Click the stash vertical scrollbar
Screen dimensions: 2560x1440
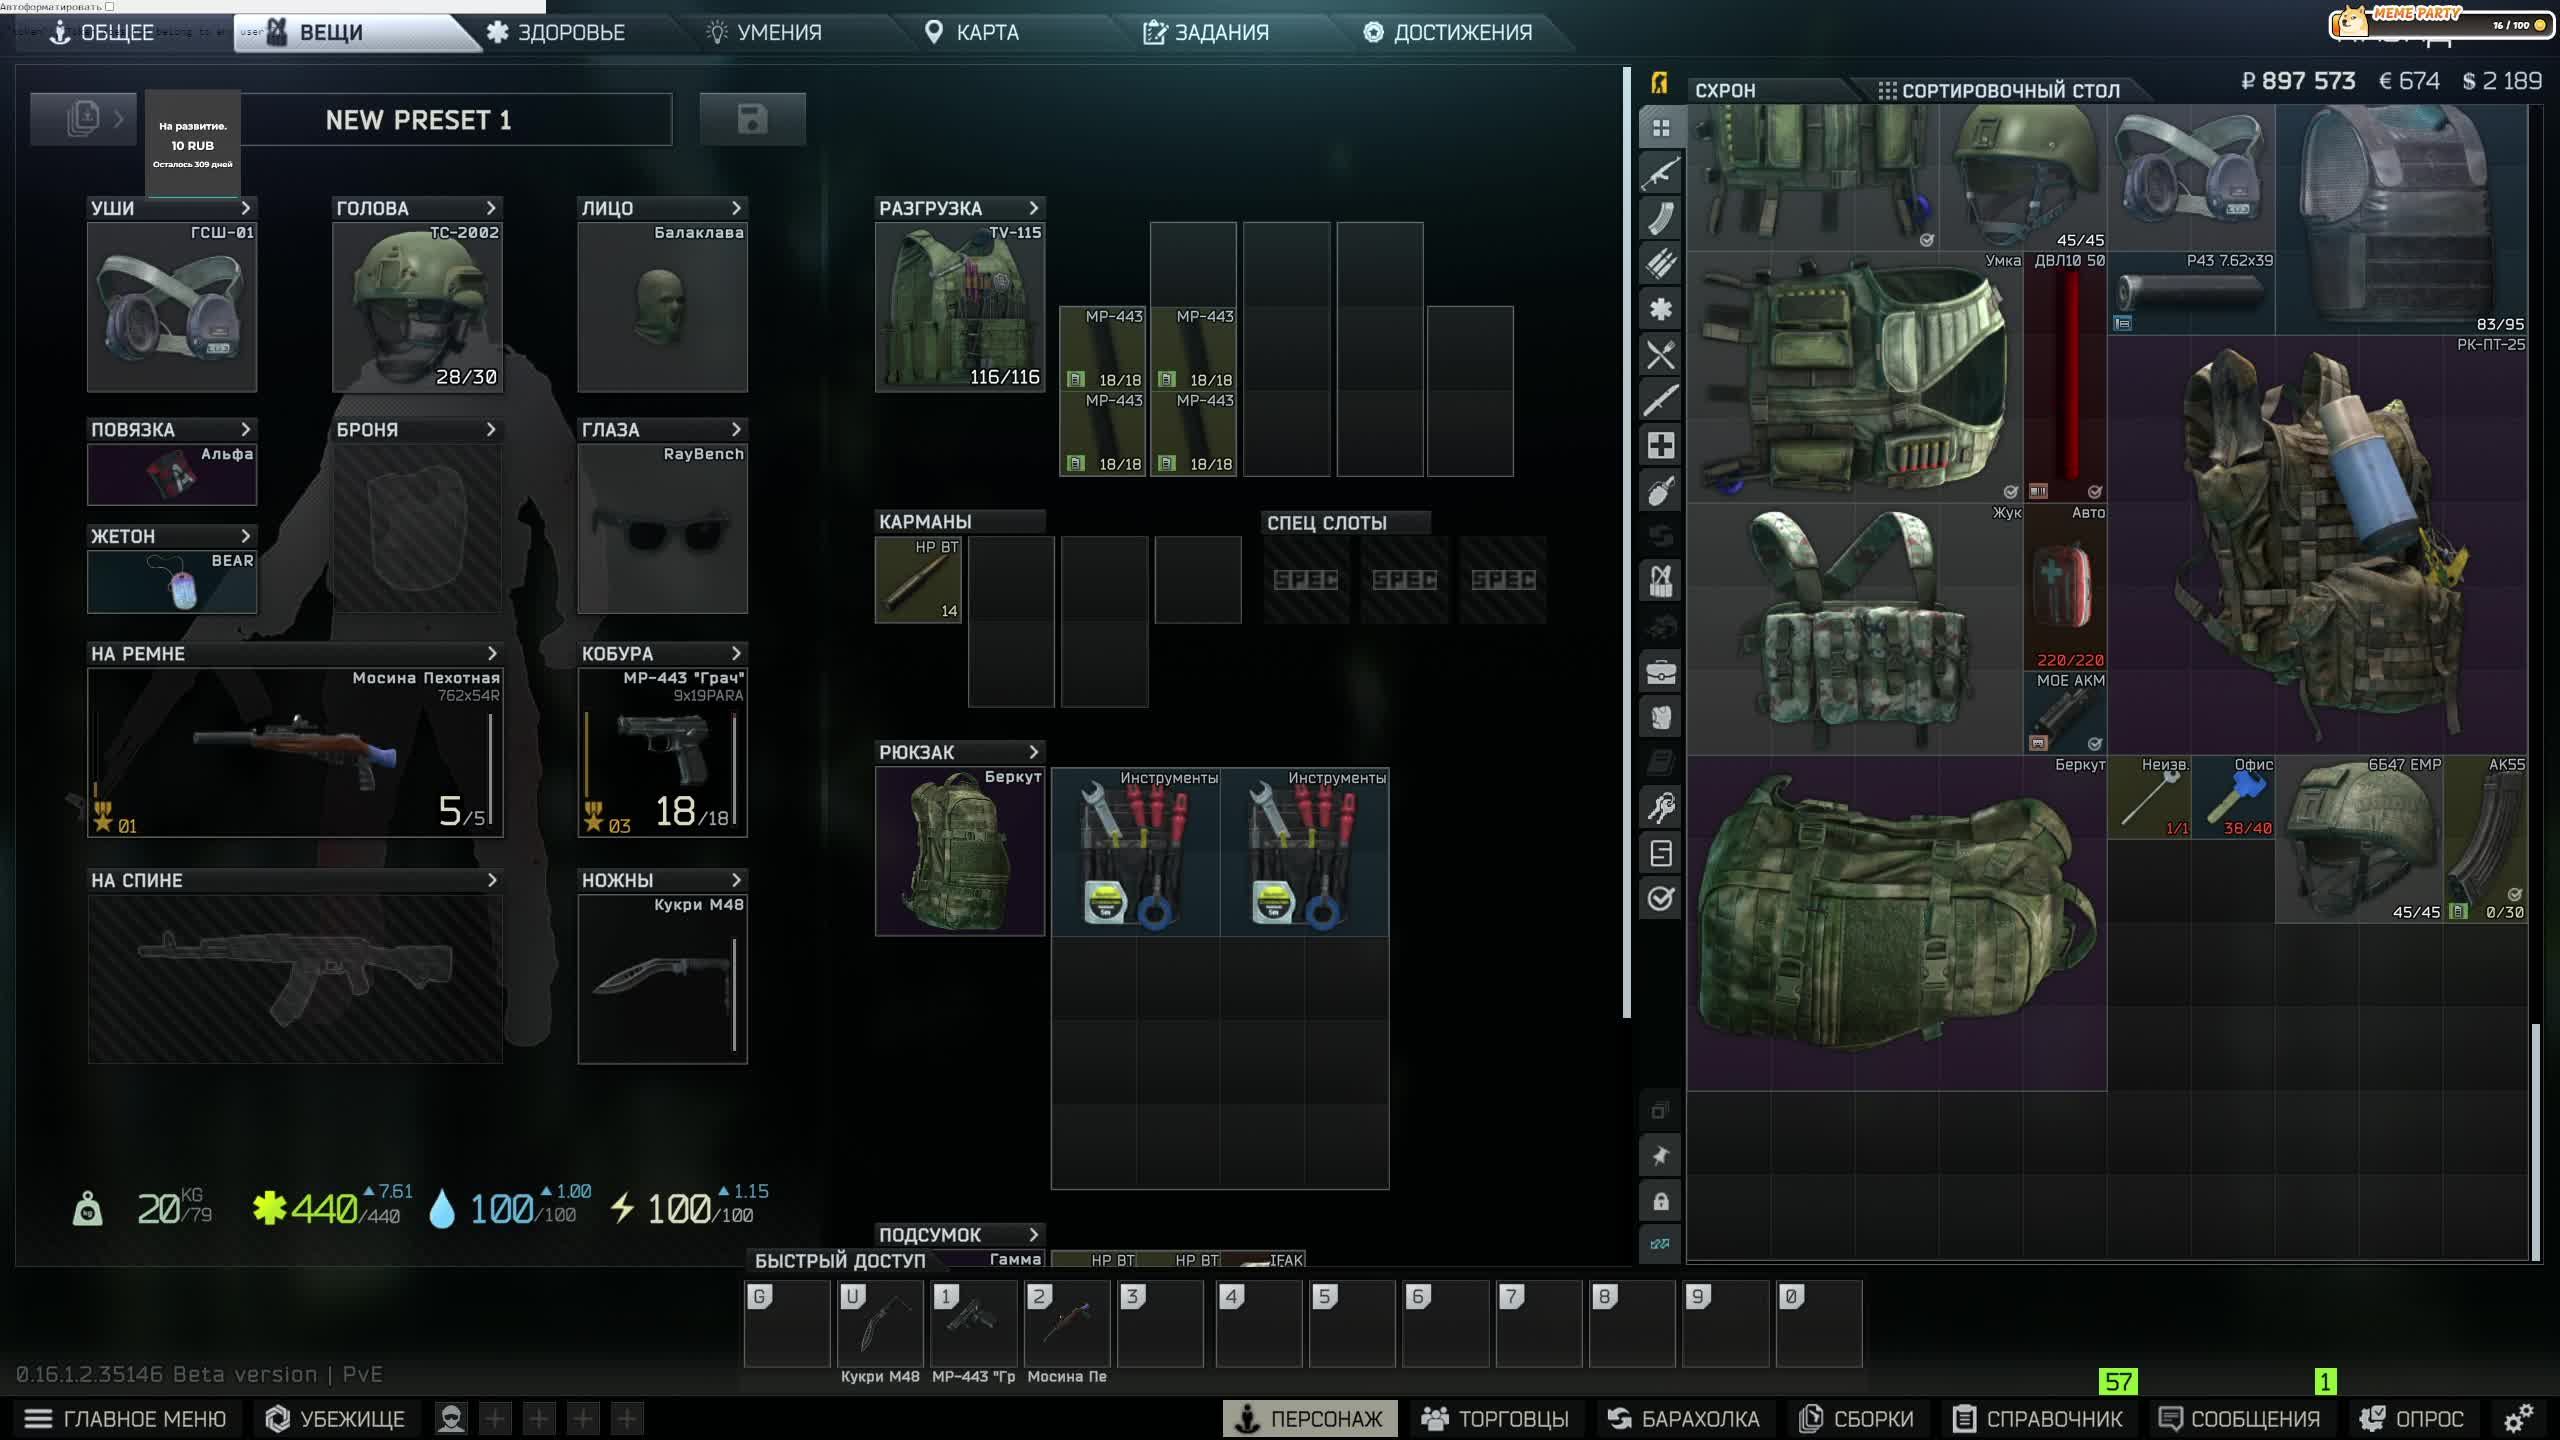tap(2534, 1140)
